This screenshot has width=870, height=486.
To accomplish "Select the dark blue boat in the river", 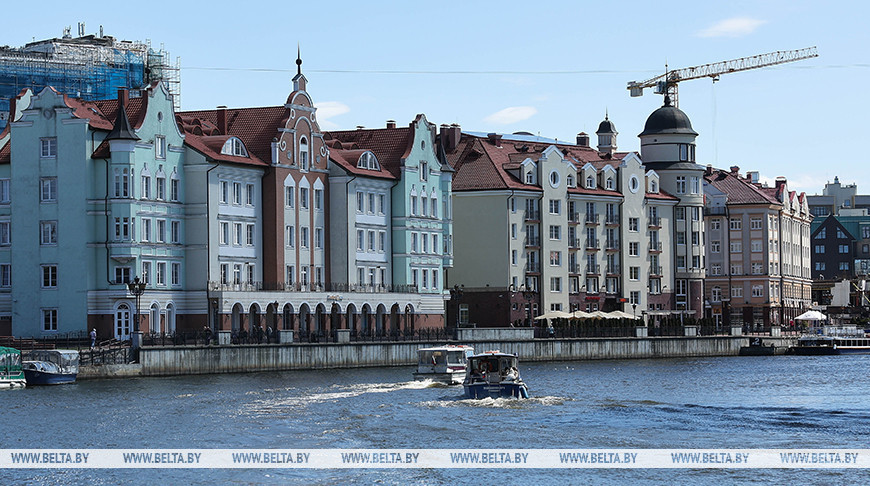I will [494, 377].
